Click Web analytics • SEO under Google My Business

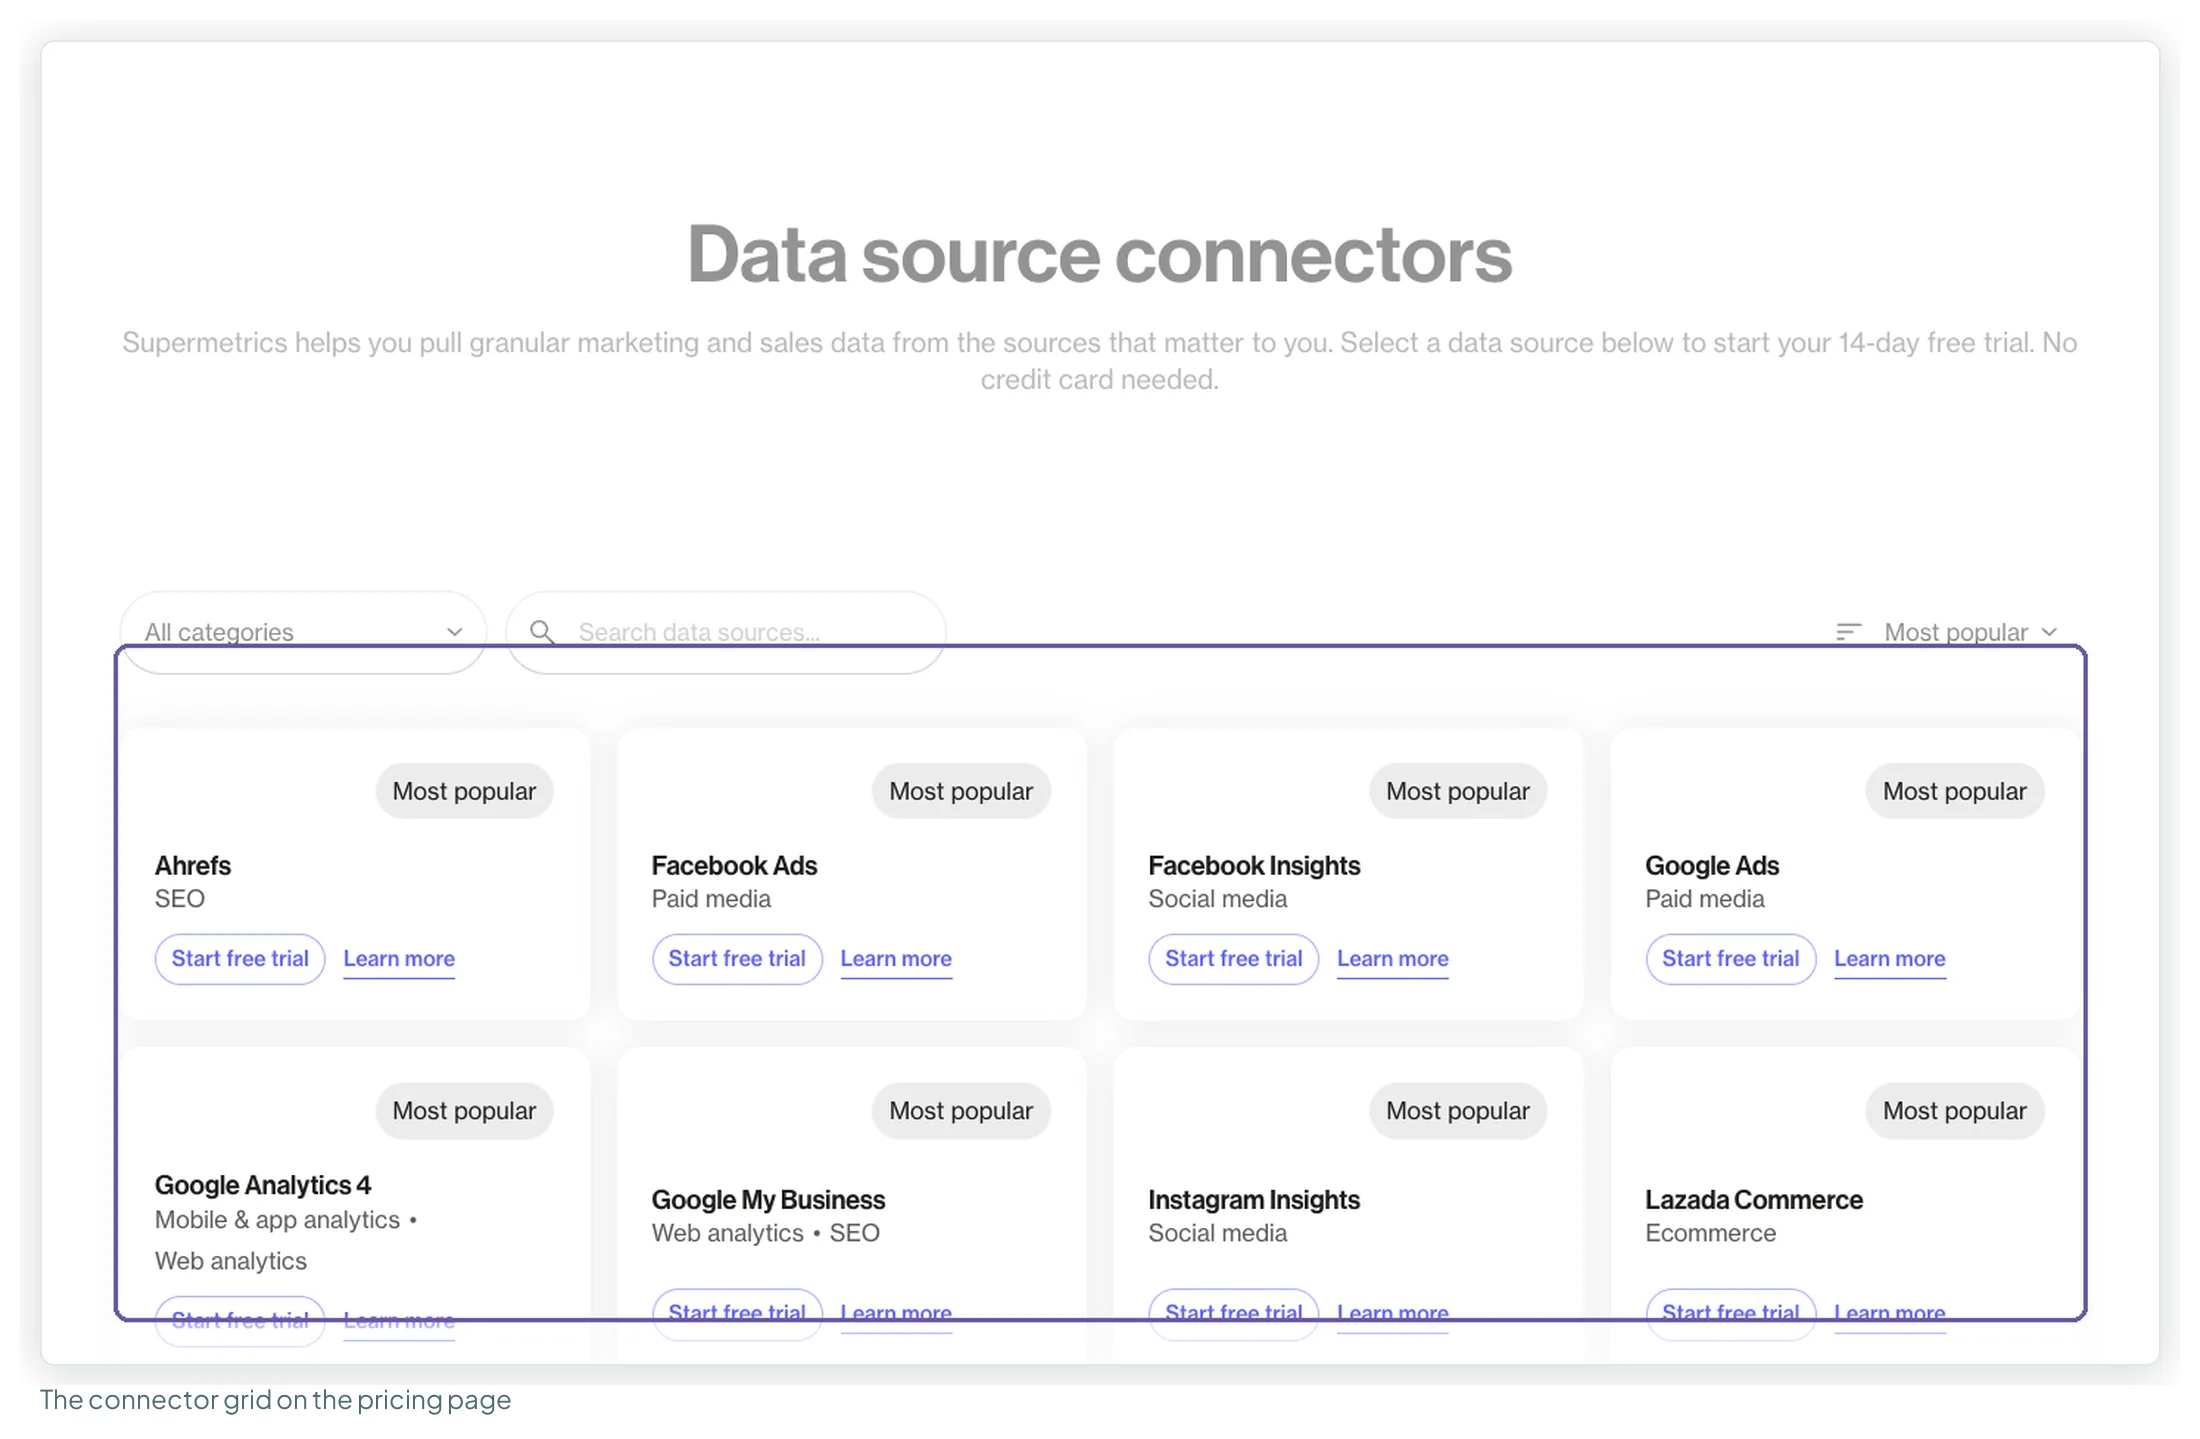coord(766,1234)
